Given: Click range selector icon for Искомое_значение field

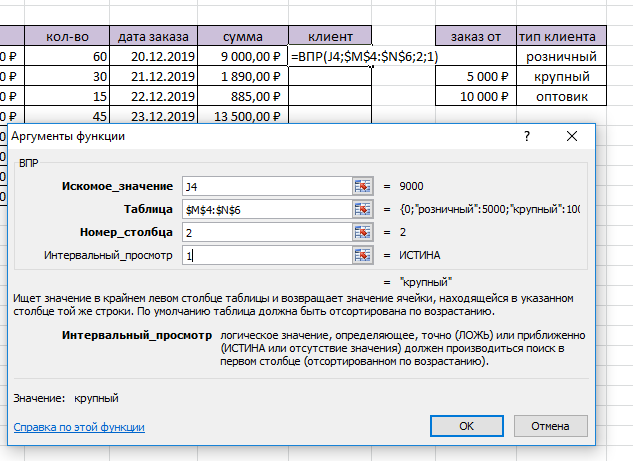Looking at the screenshot, I should click(x=363, y=186).
